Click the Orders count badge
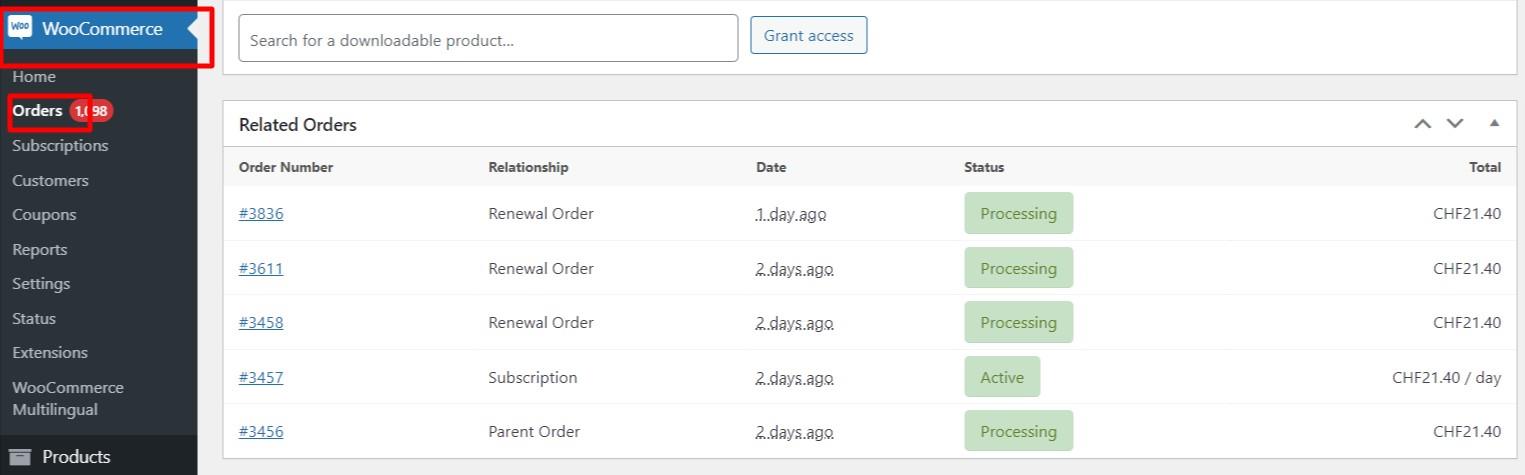The height and width of the screenshot is (475, 1525). pos(93,111)
